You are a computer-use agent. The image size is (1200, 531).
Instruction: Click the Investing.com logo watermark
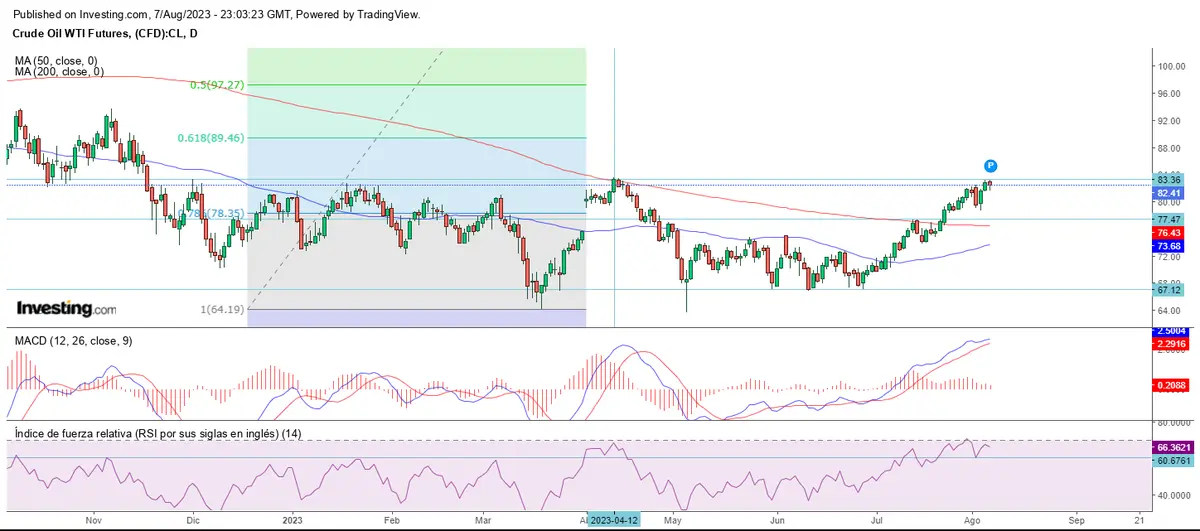click(x=66, y=309)
